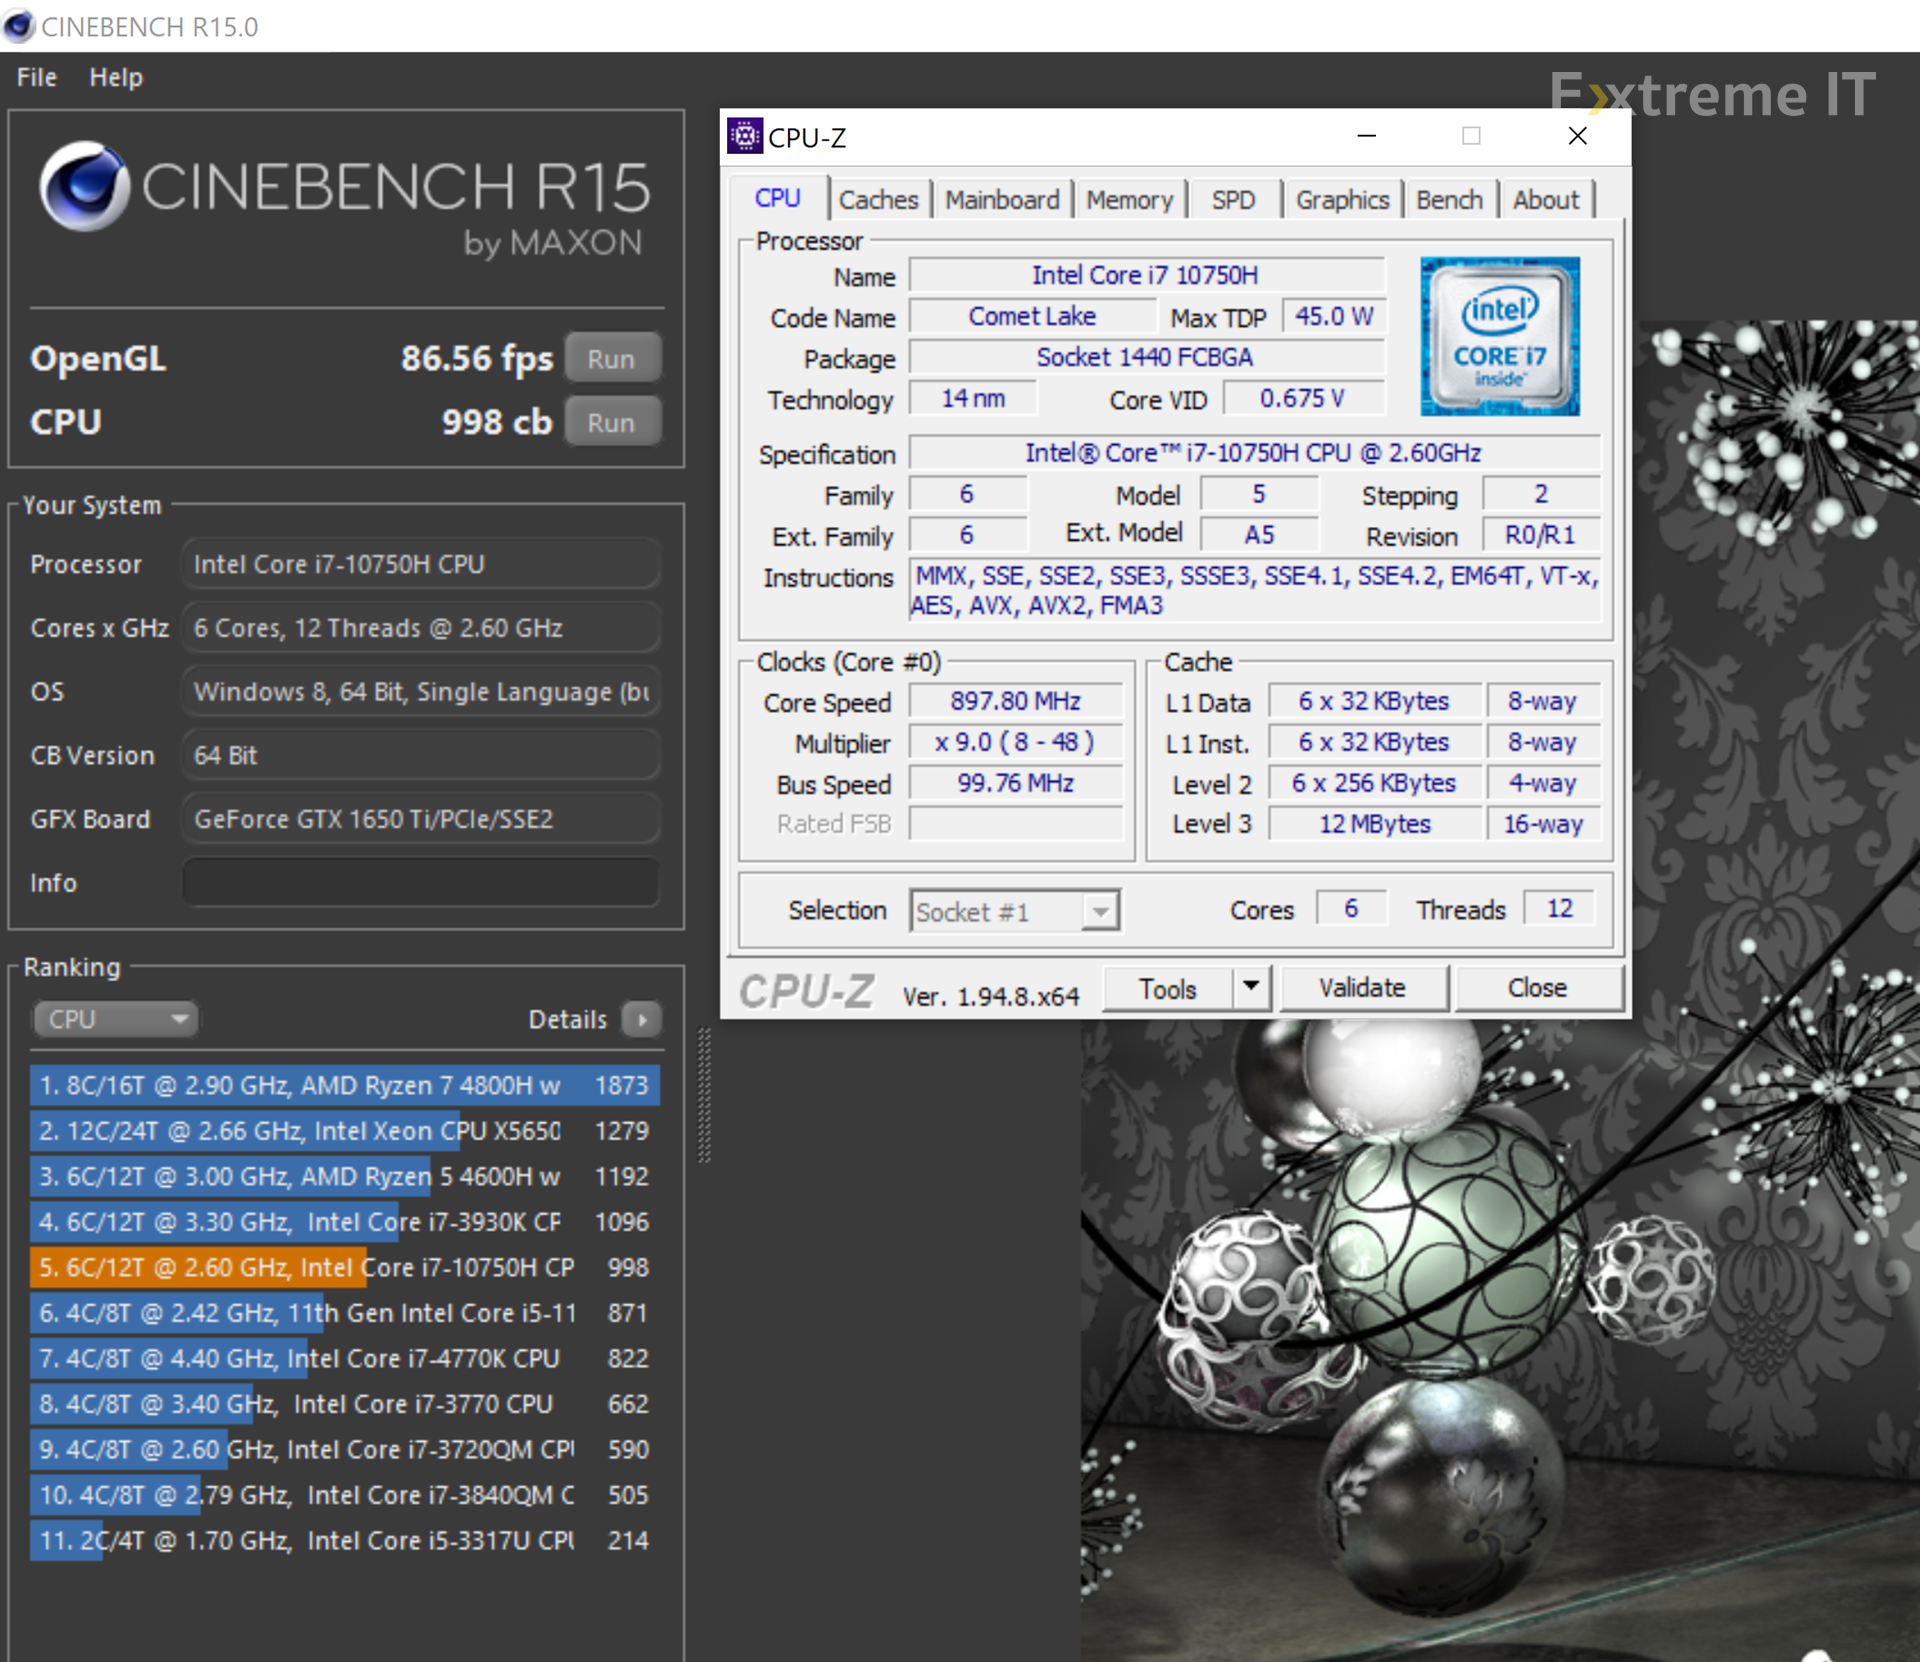
Task: Run the CPU benchmark
Action: pyautogui.click(x=612, y=422)
